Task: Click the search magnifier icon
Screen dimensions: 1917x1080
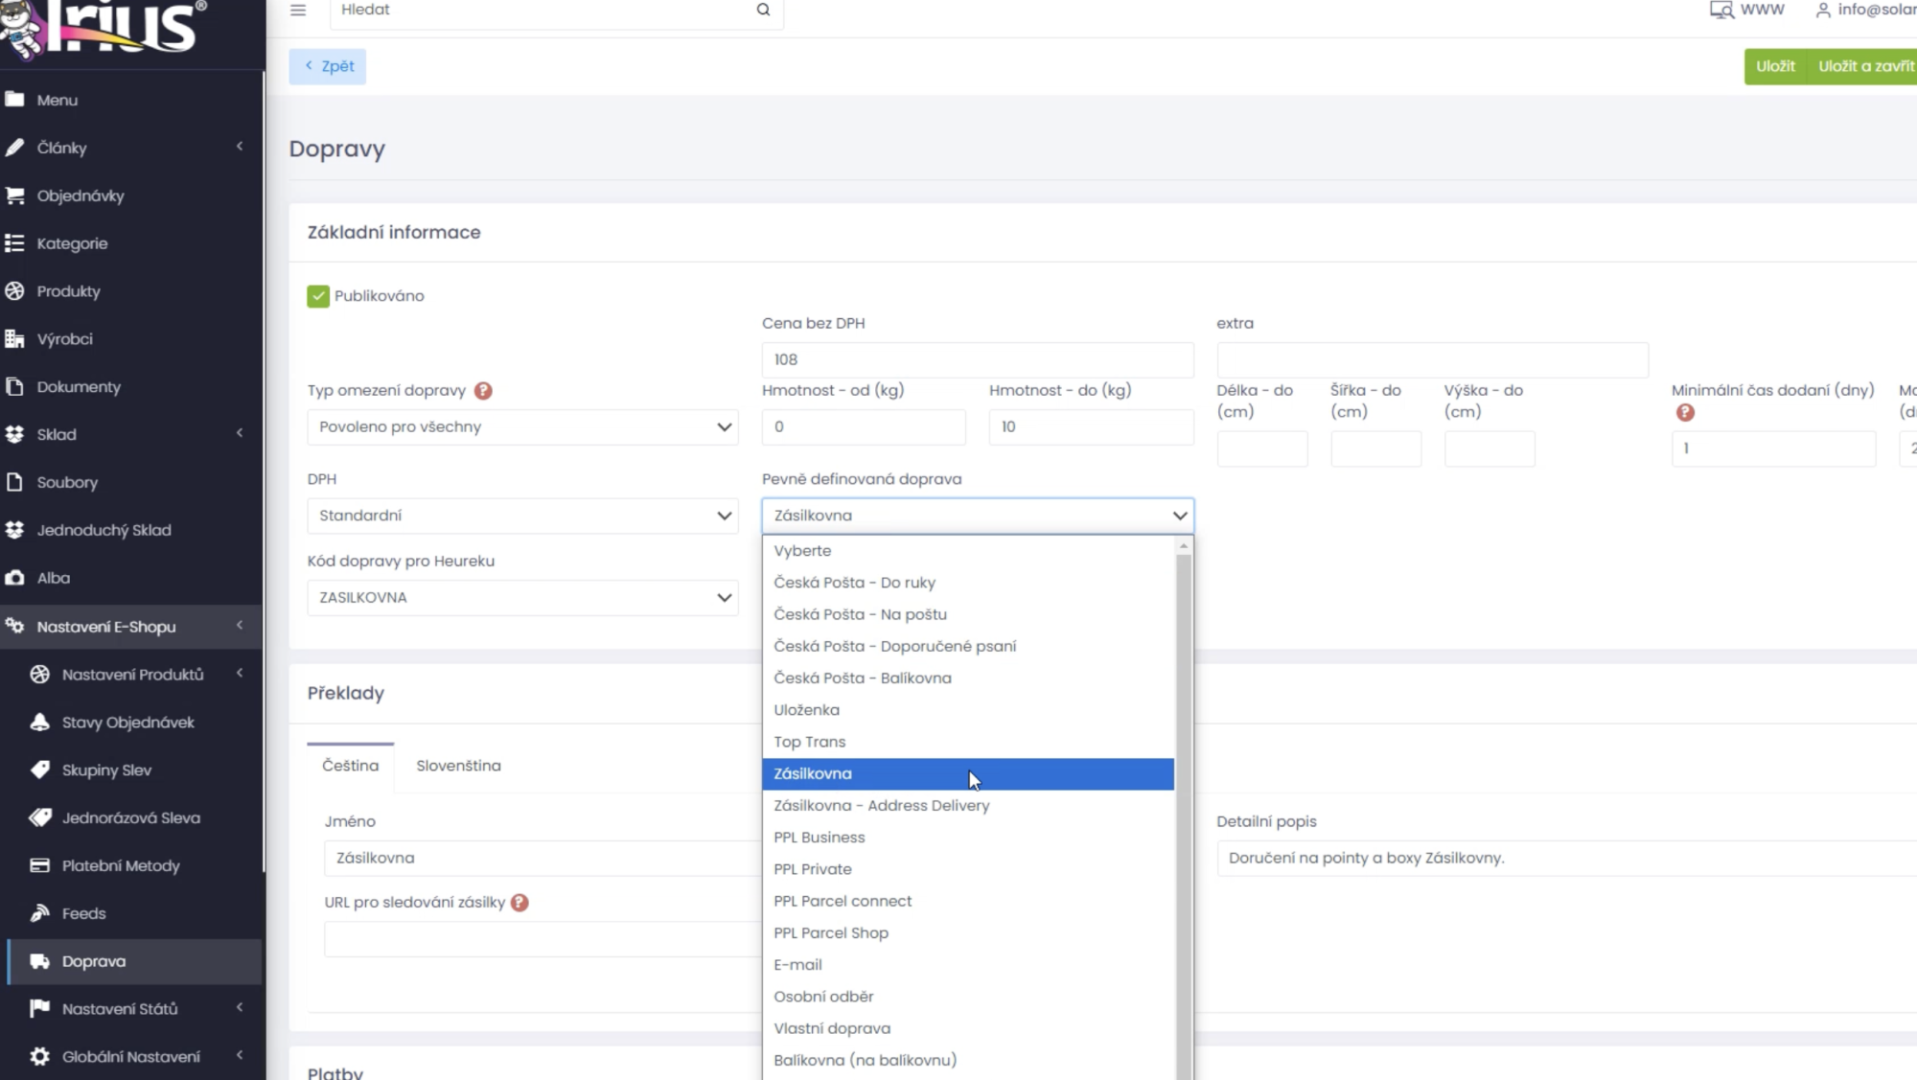Action: click(763, 10)
